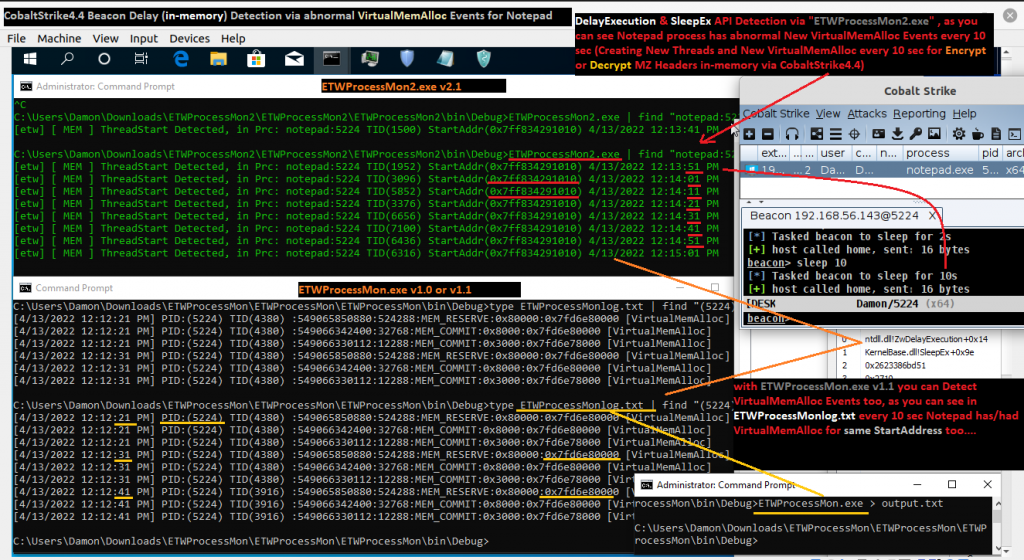Switch to pivot graph view icon
This screenshot has width=1024, height=560.
(x=817, y=134)
